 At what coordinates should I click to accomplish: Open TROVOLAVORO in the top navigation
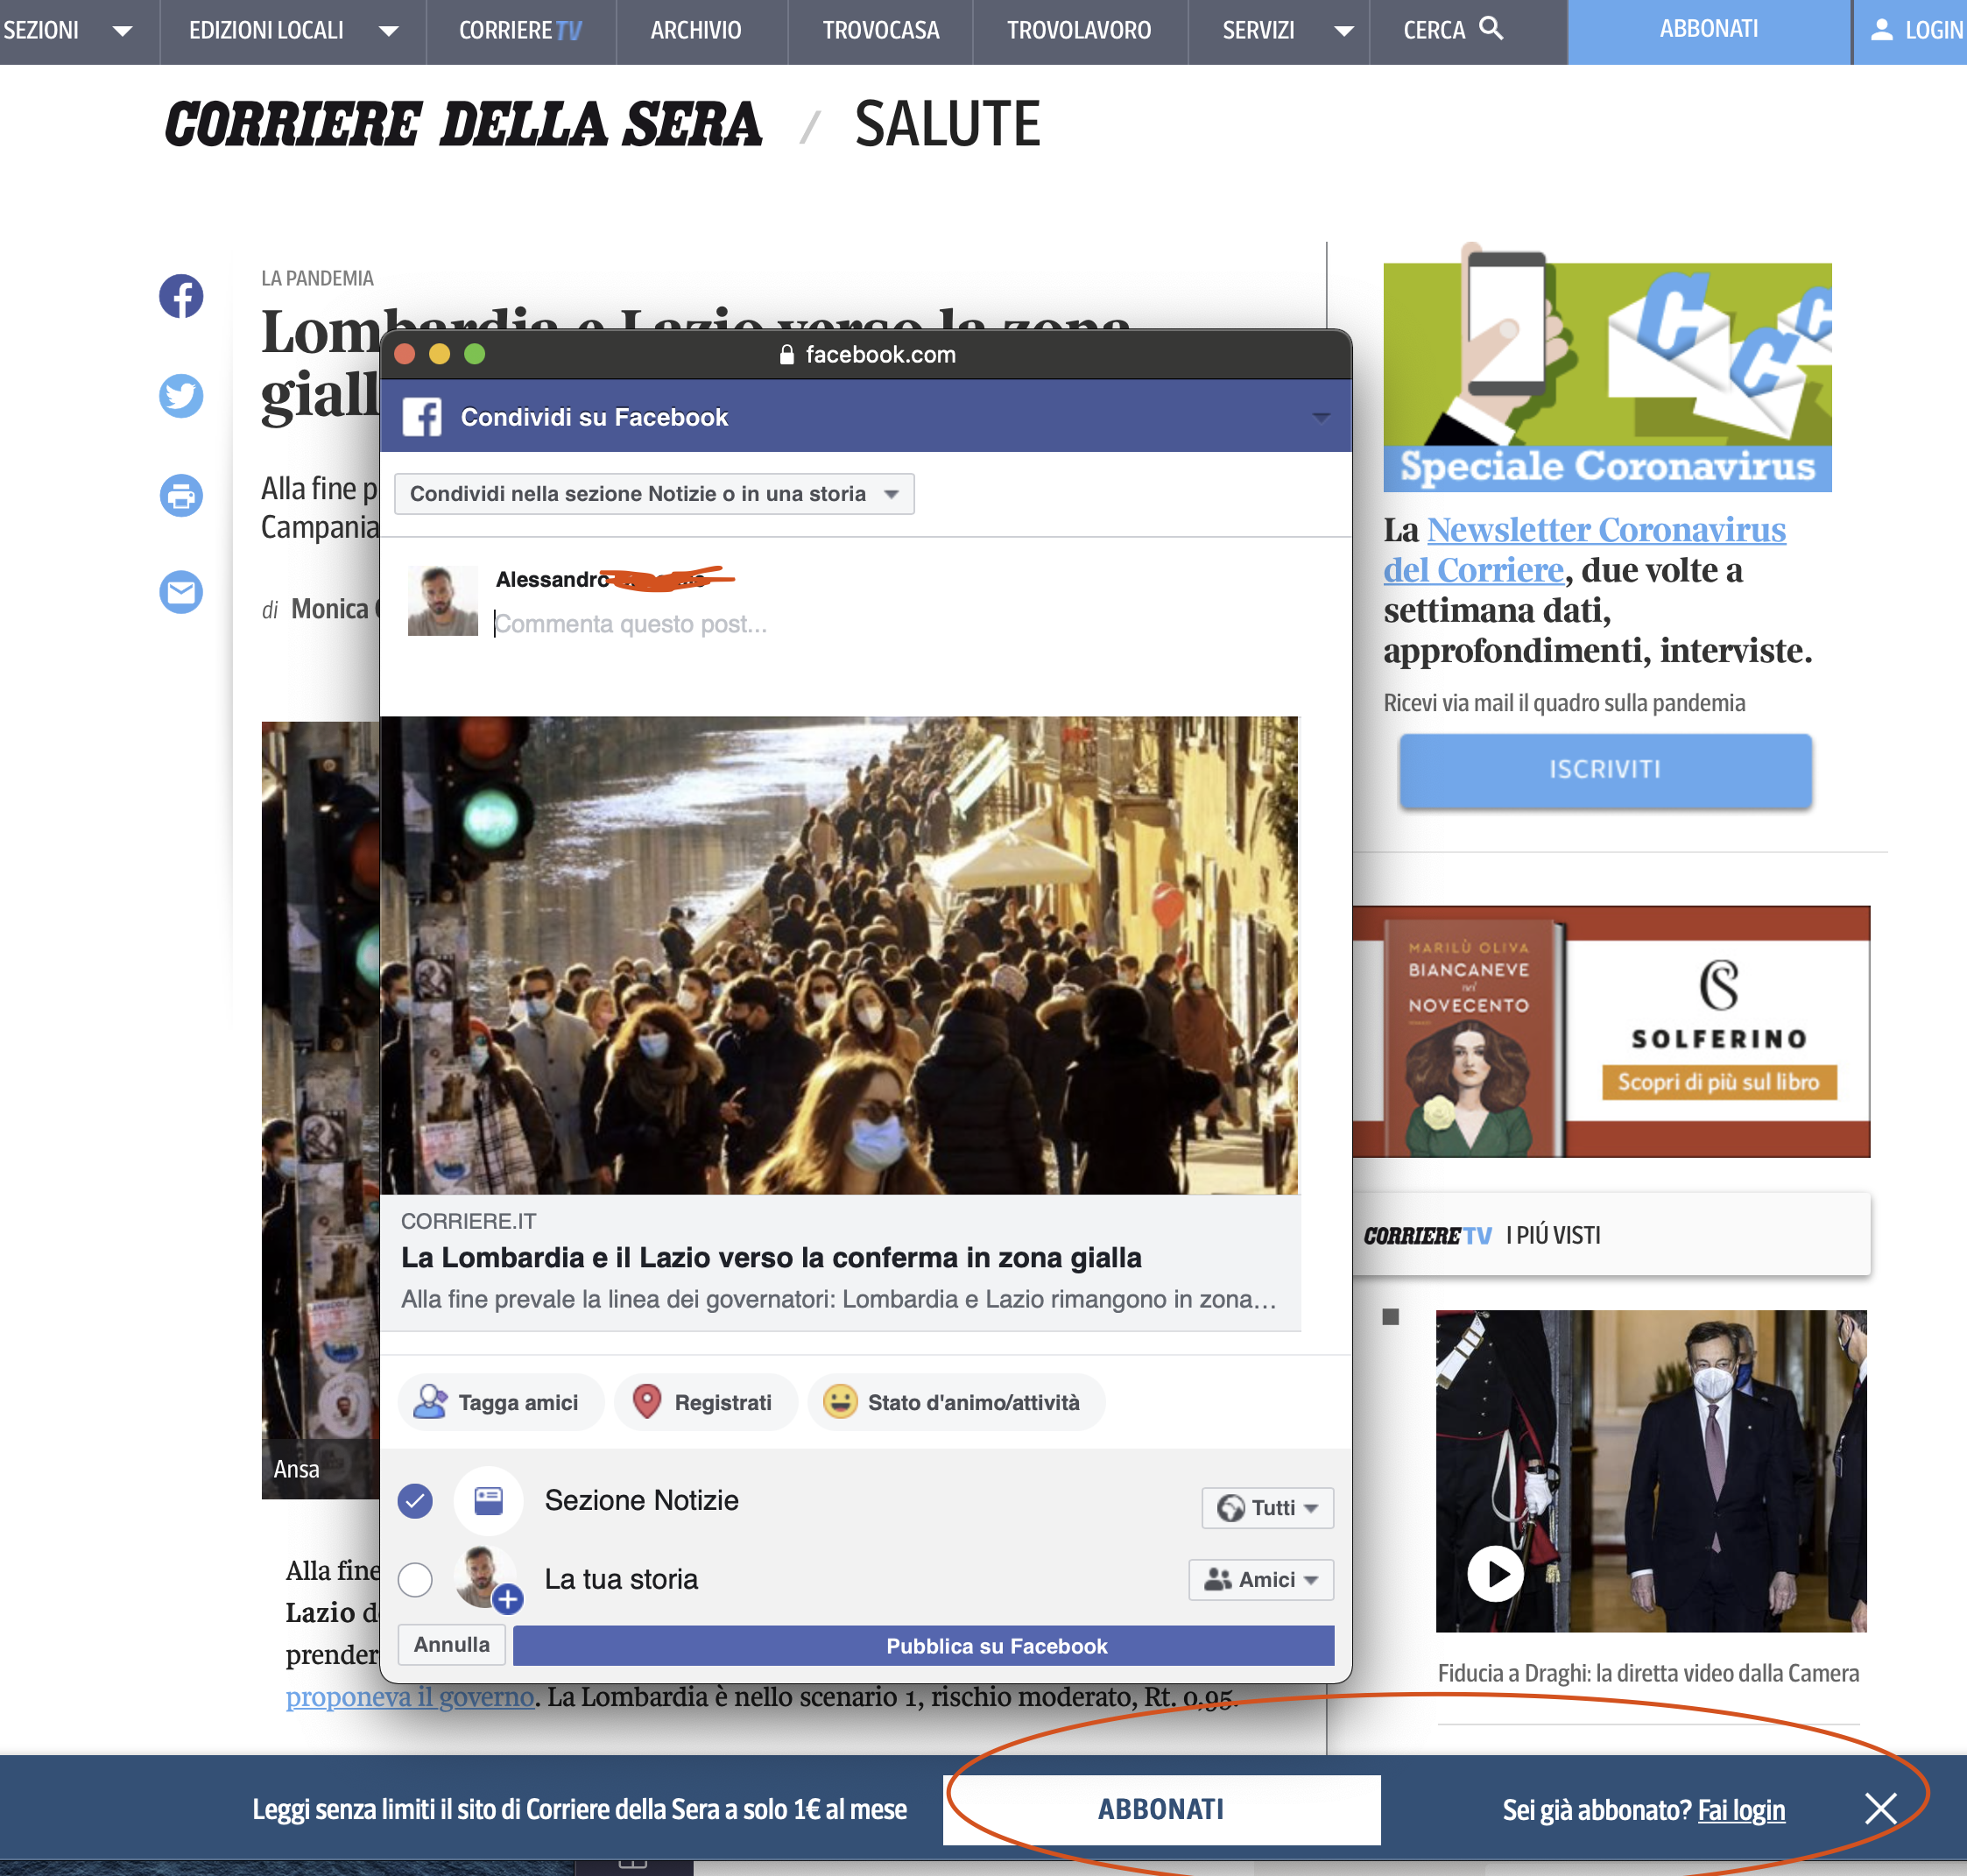tap(1079, 31)
